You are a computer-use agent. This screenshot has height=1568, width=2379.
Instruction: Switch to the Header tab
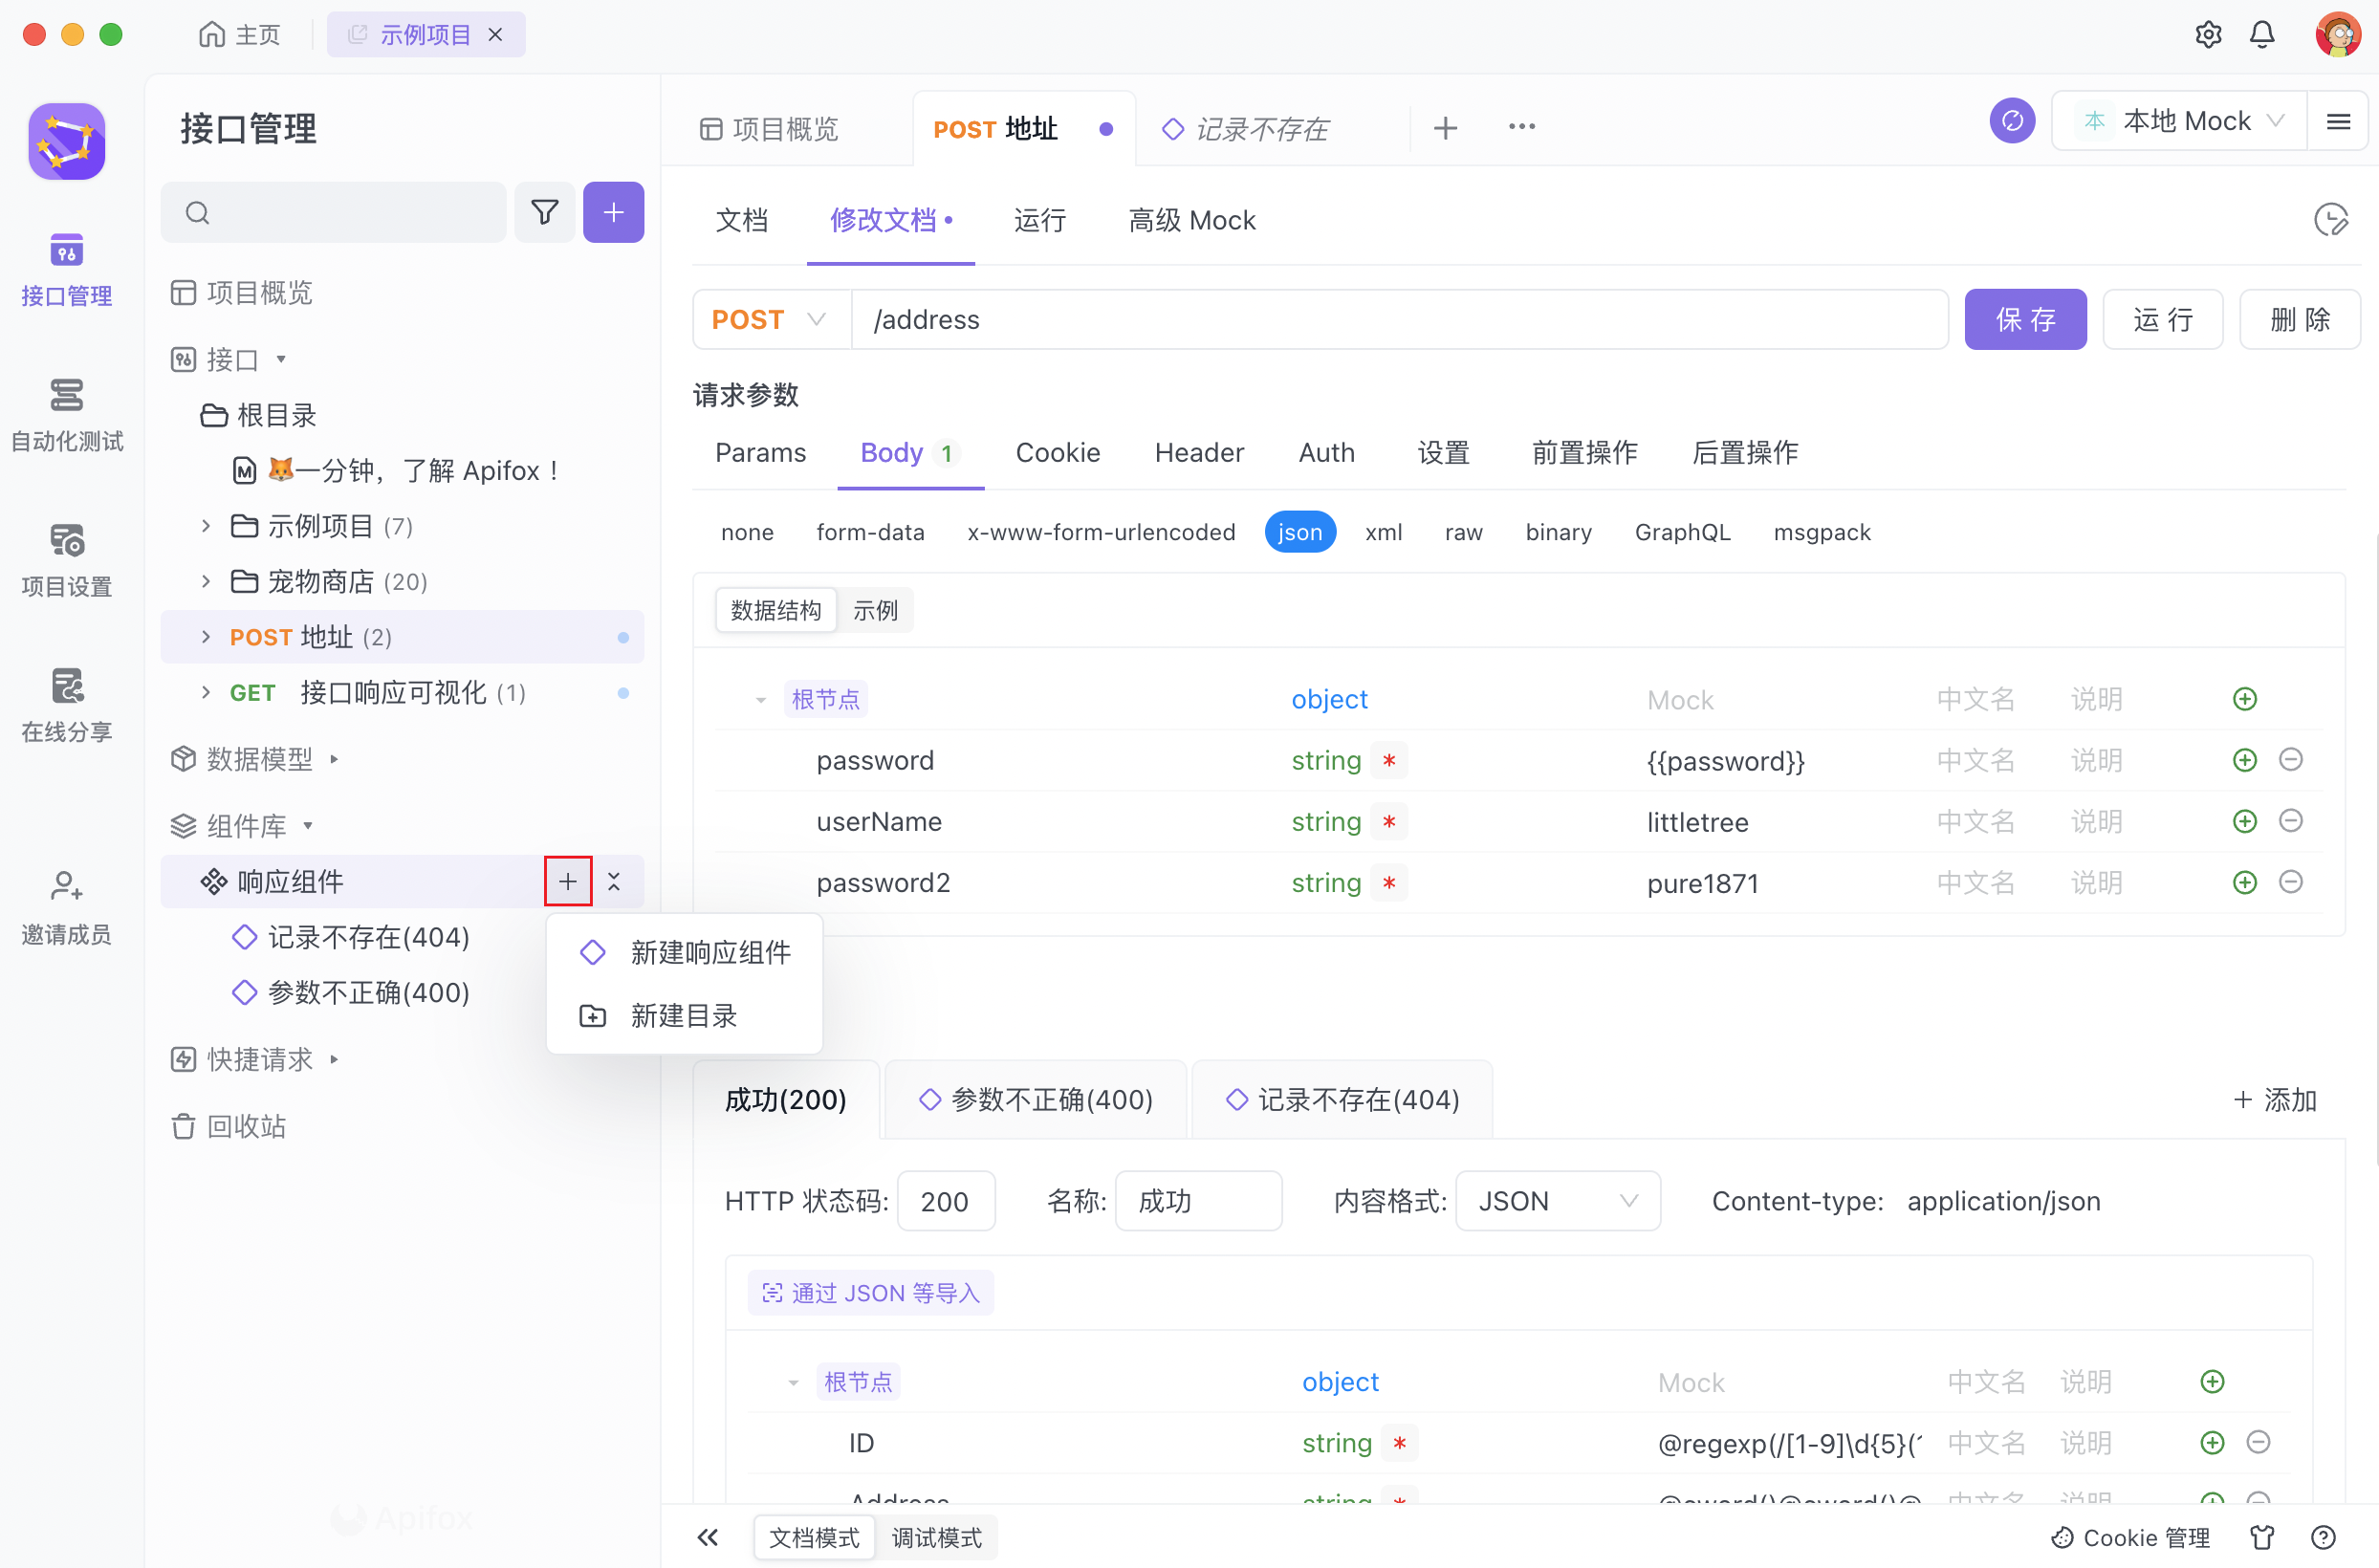pos(1198,452)
